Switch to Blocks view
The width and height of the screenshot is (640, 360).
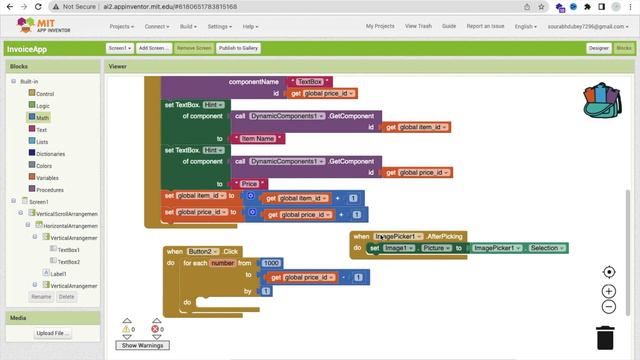pyautogui.click(x=624, y=48)
